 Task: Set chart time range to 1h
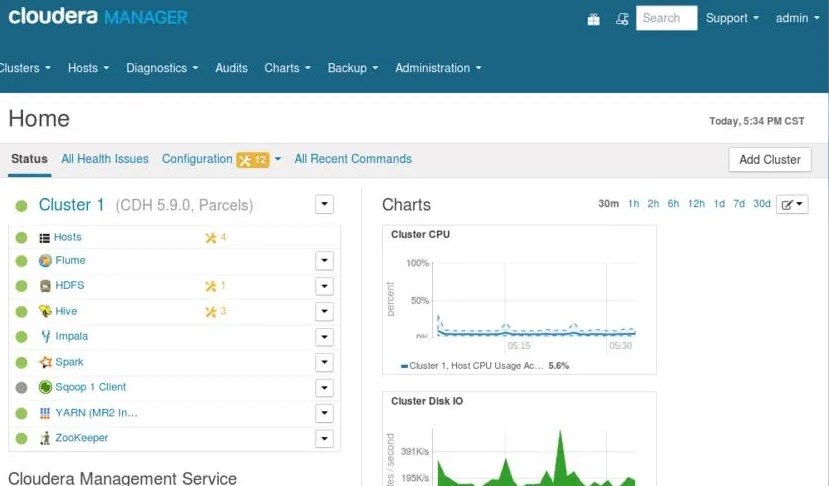coord(633,204)
